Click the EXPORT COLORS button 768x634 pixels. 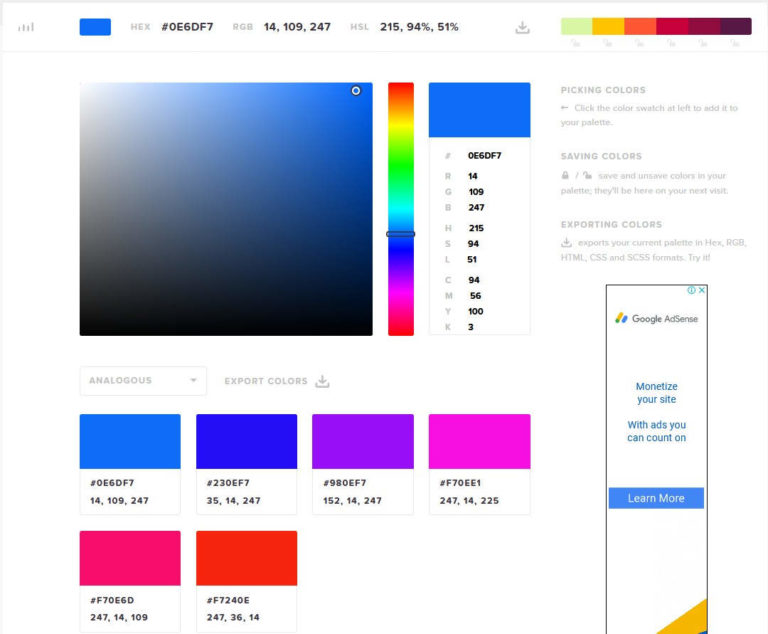277,381
